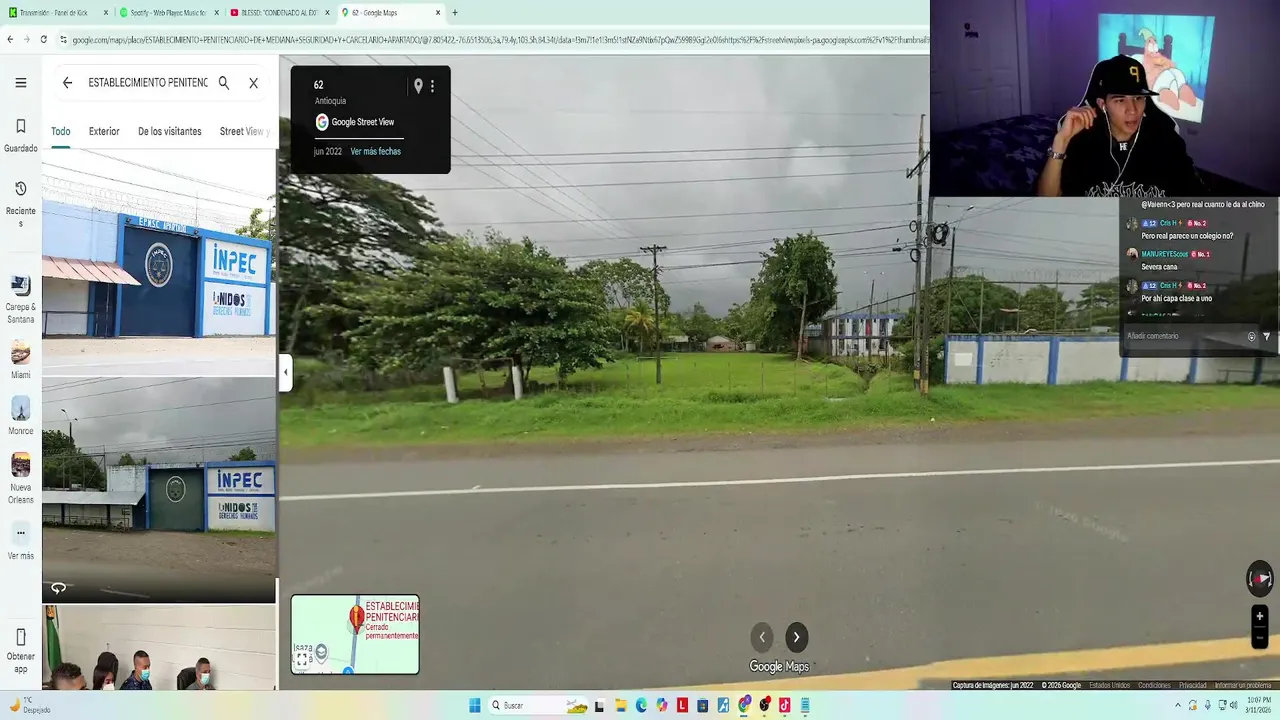Zoom out with the minus button
This screenshot has width=1280, height=720.
coord(1260,638)
